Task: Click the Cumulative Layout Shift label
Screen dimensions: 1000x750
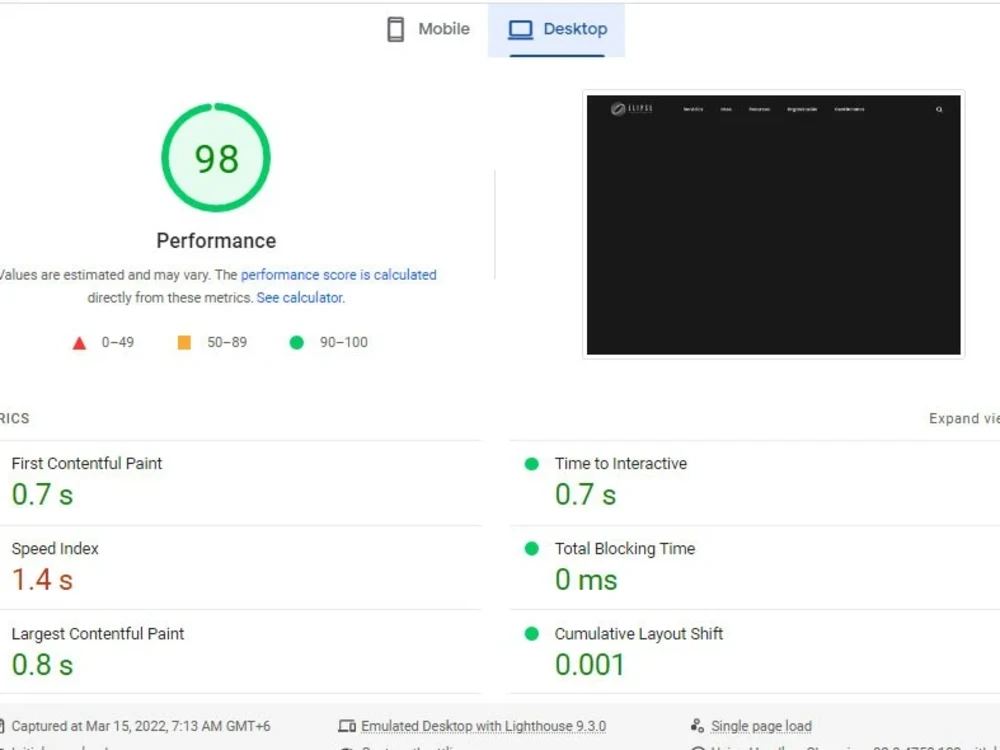Action: (x=638, y=634)
